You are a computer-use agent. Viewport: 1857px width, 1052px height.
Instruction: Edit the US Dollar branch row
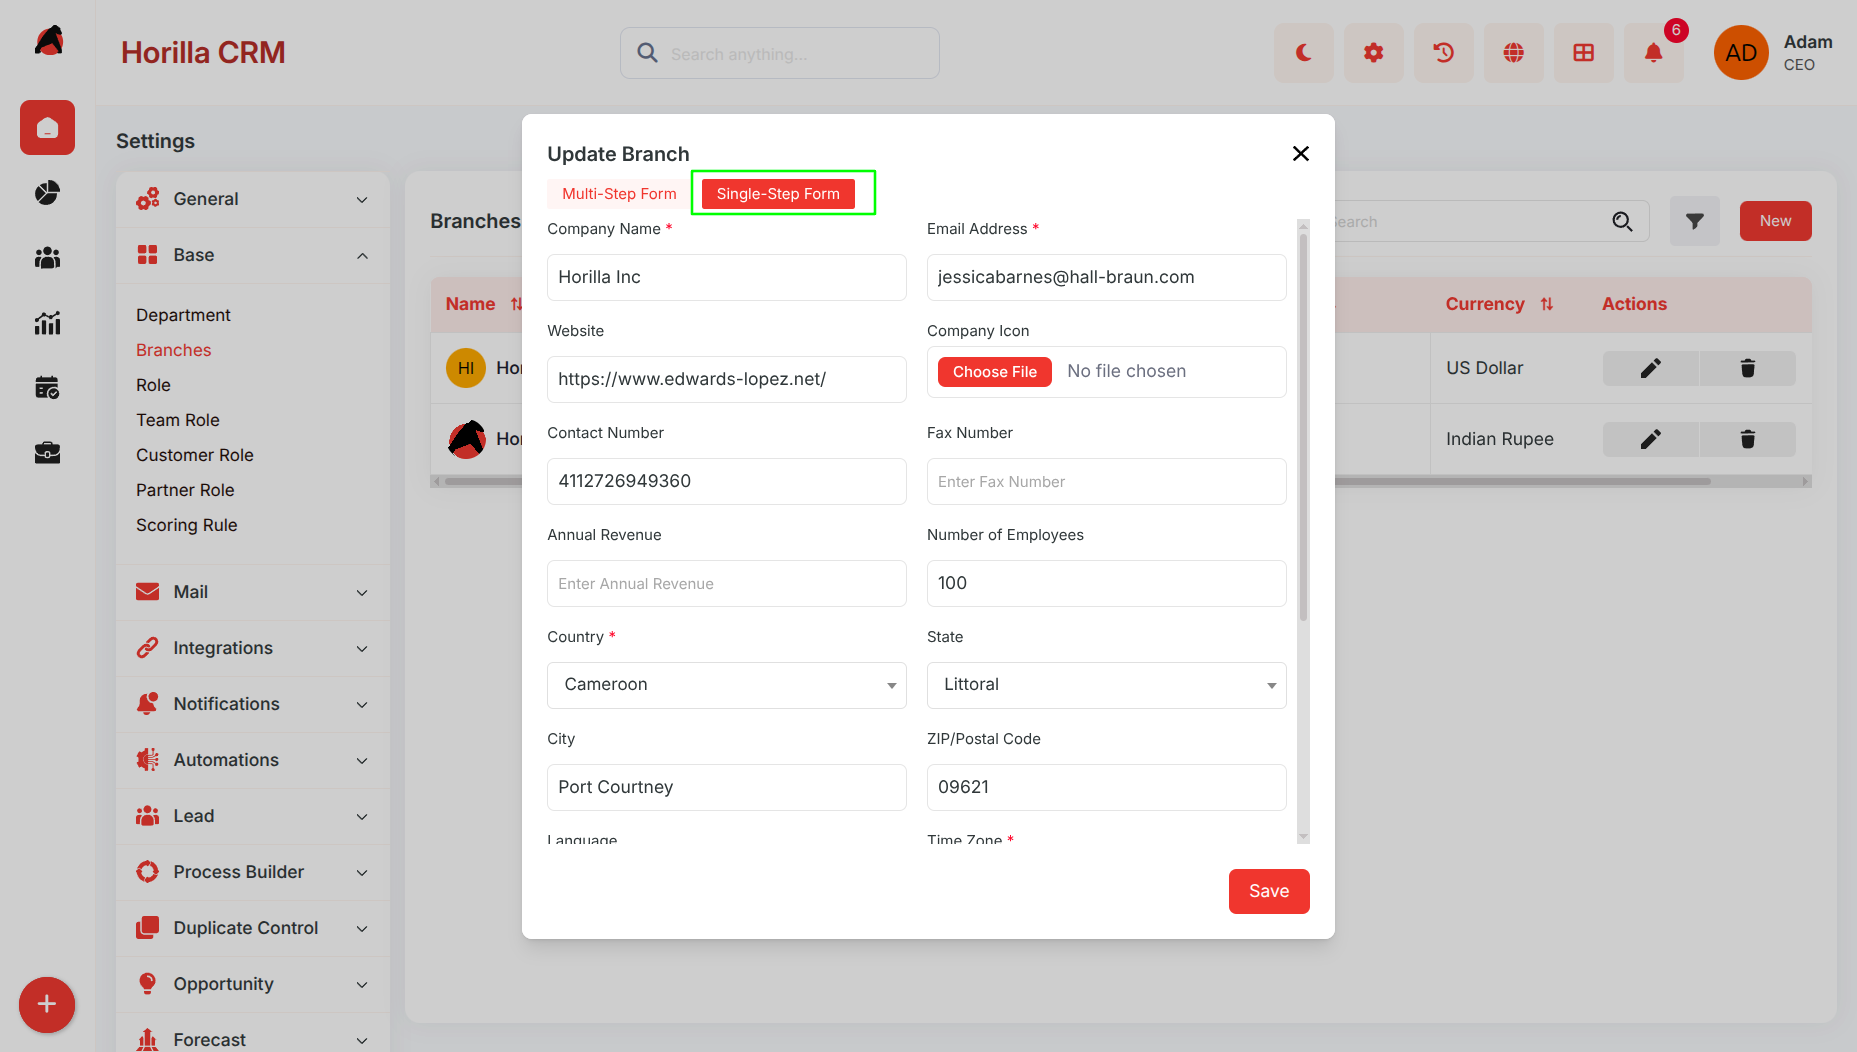click(x=1650, y=368)
